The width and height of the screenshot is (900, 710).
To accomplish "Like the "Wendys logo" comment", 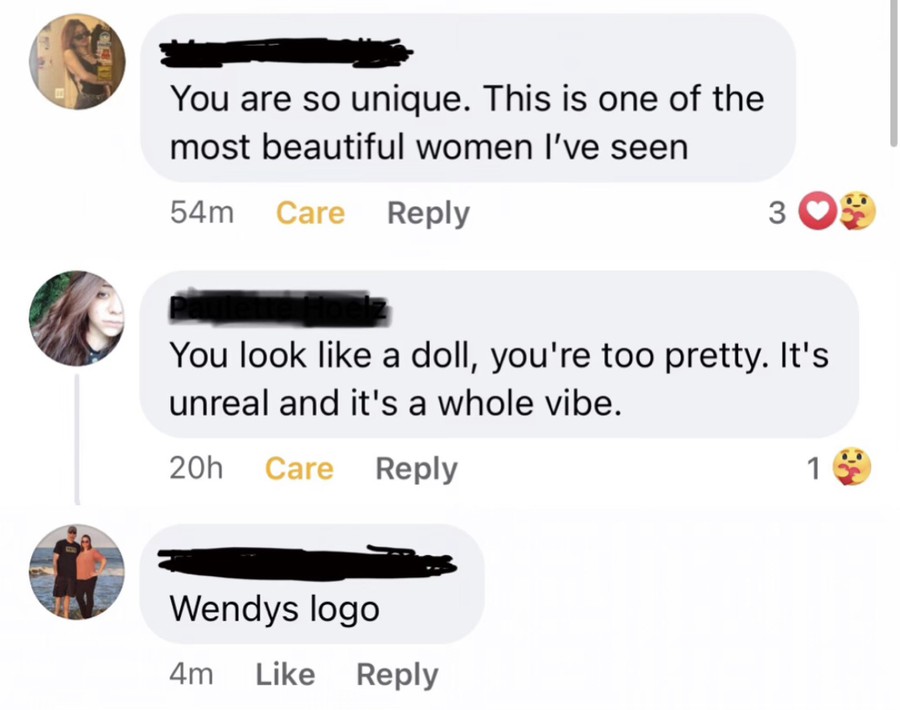I will click(285, 675).
